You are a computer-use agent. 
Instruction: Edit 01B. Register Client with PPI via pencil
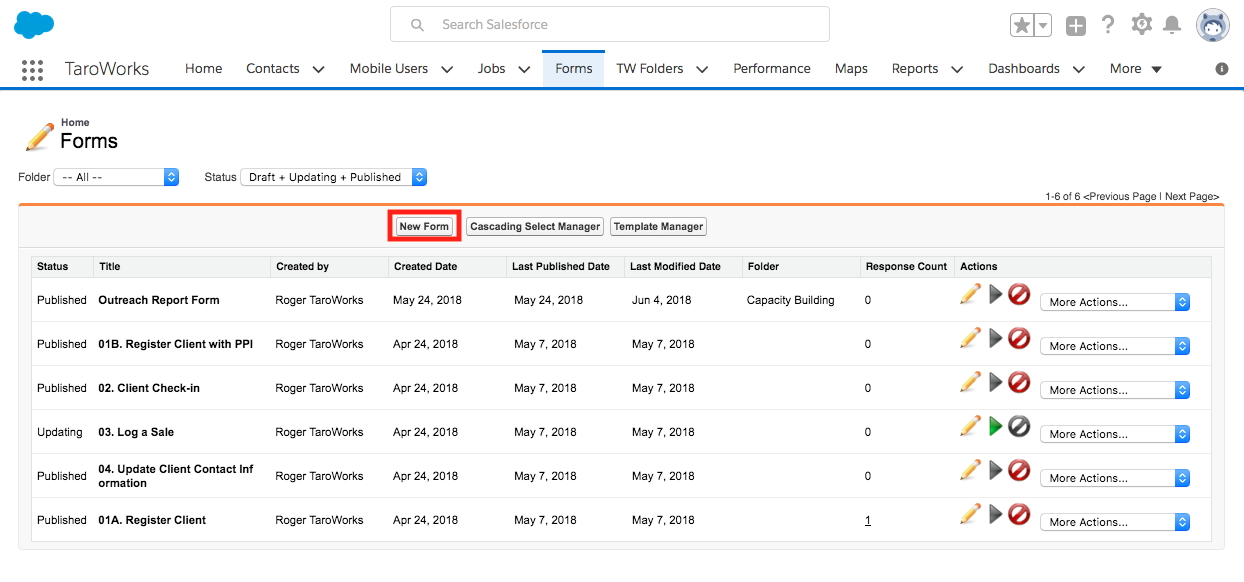point(970,338)
